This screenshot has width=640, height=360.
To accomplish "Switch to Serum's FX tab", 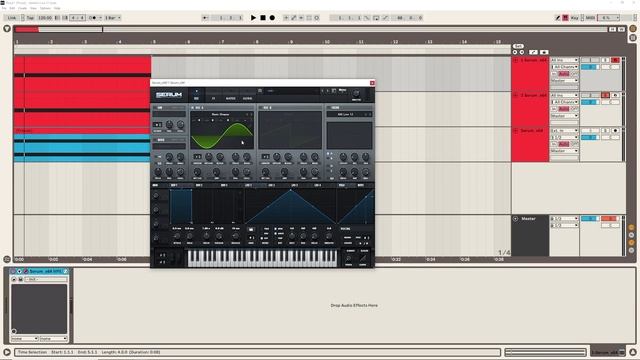I will tap(213, 98).
